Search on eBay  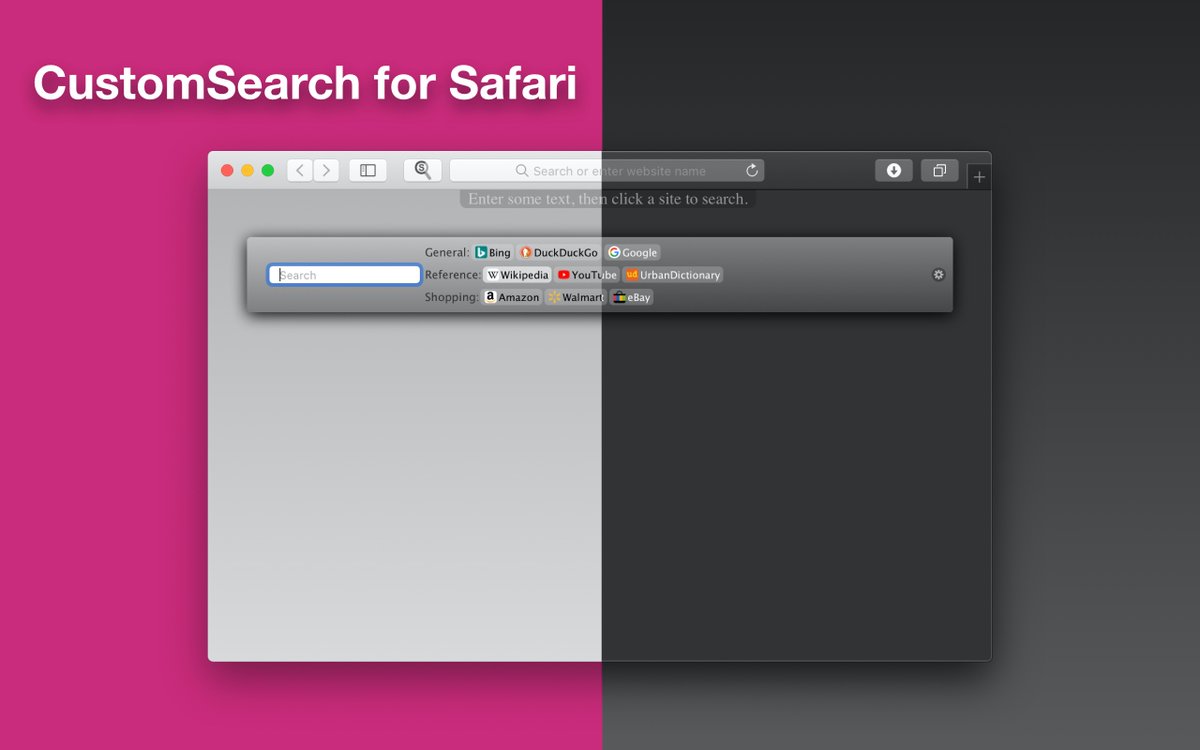[x=632, y=297]
